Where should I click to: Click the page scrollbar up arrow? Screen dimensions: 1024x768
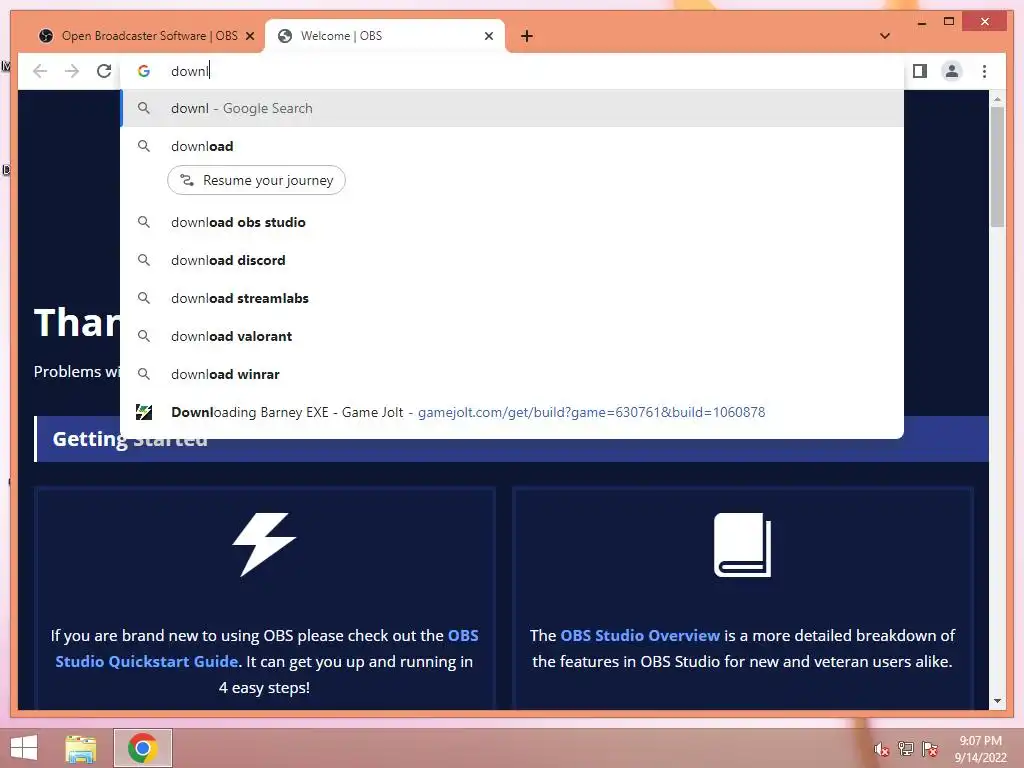click(x=997, y=99)
